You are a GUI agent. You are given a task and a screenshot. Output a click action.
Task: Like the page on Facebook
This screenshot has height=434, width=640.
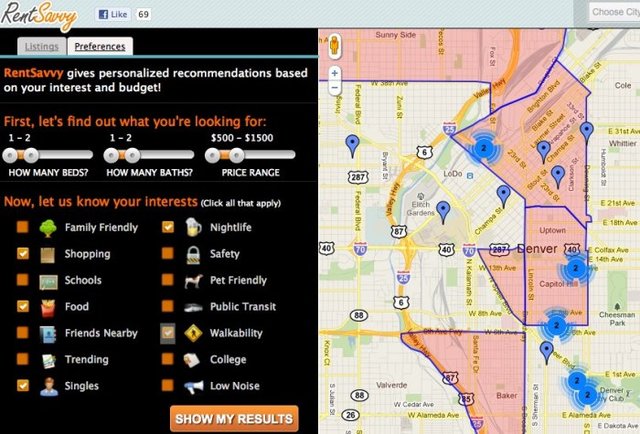pyautogui.click(x=113, y=14)
